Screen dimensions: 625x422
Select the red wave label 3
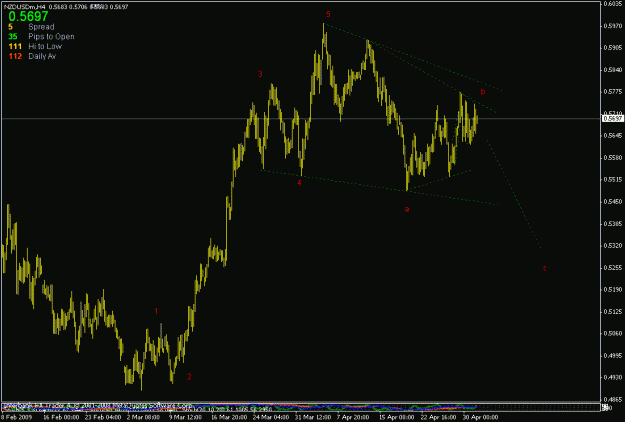point(260,74)
